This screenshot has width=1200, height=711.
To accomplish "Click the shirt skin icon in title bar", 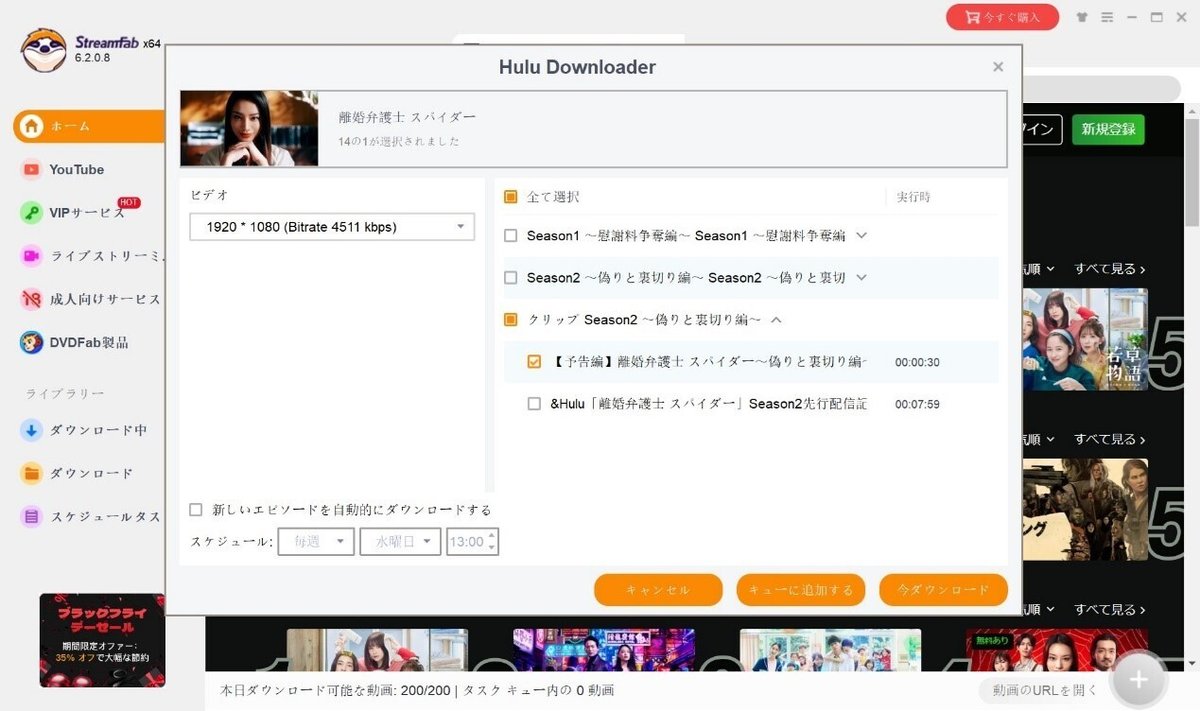I will coord(1081,17).
